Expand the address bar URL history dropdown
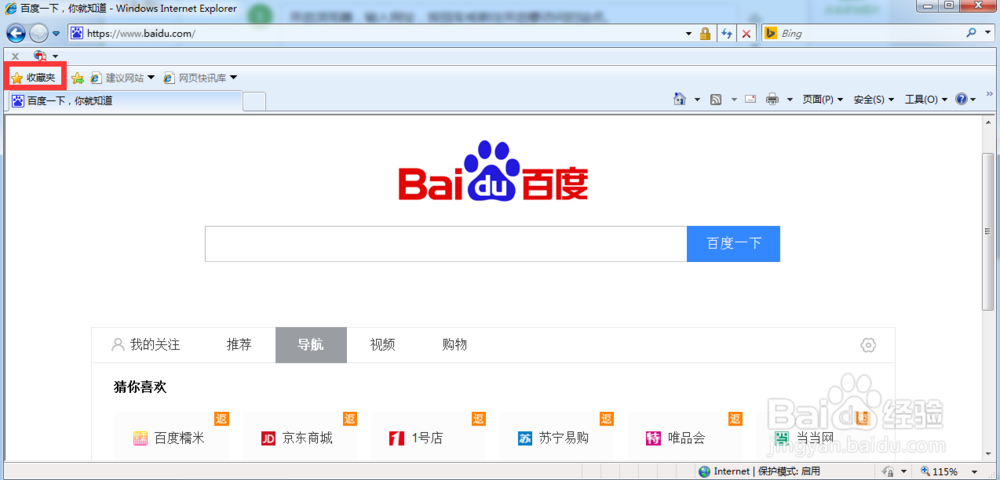Image resolution: width=1000 pixels, height=480 pixels. tap(688, 34)
